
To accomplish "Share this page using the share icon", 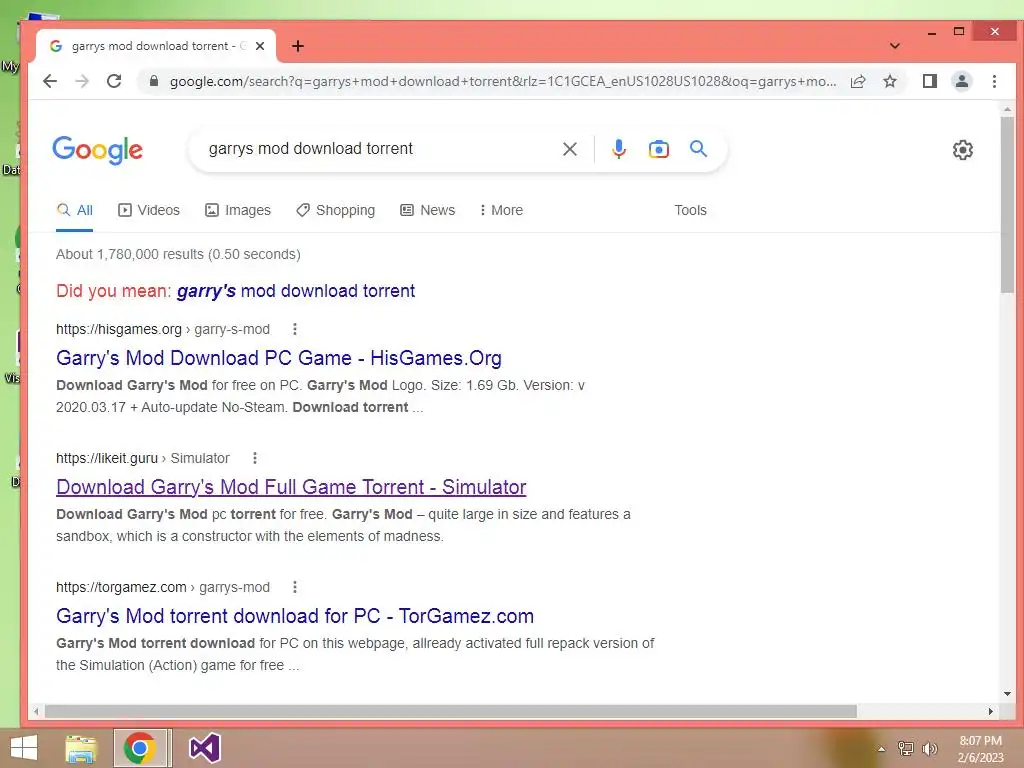I will tap(858, 81).
